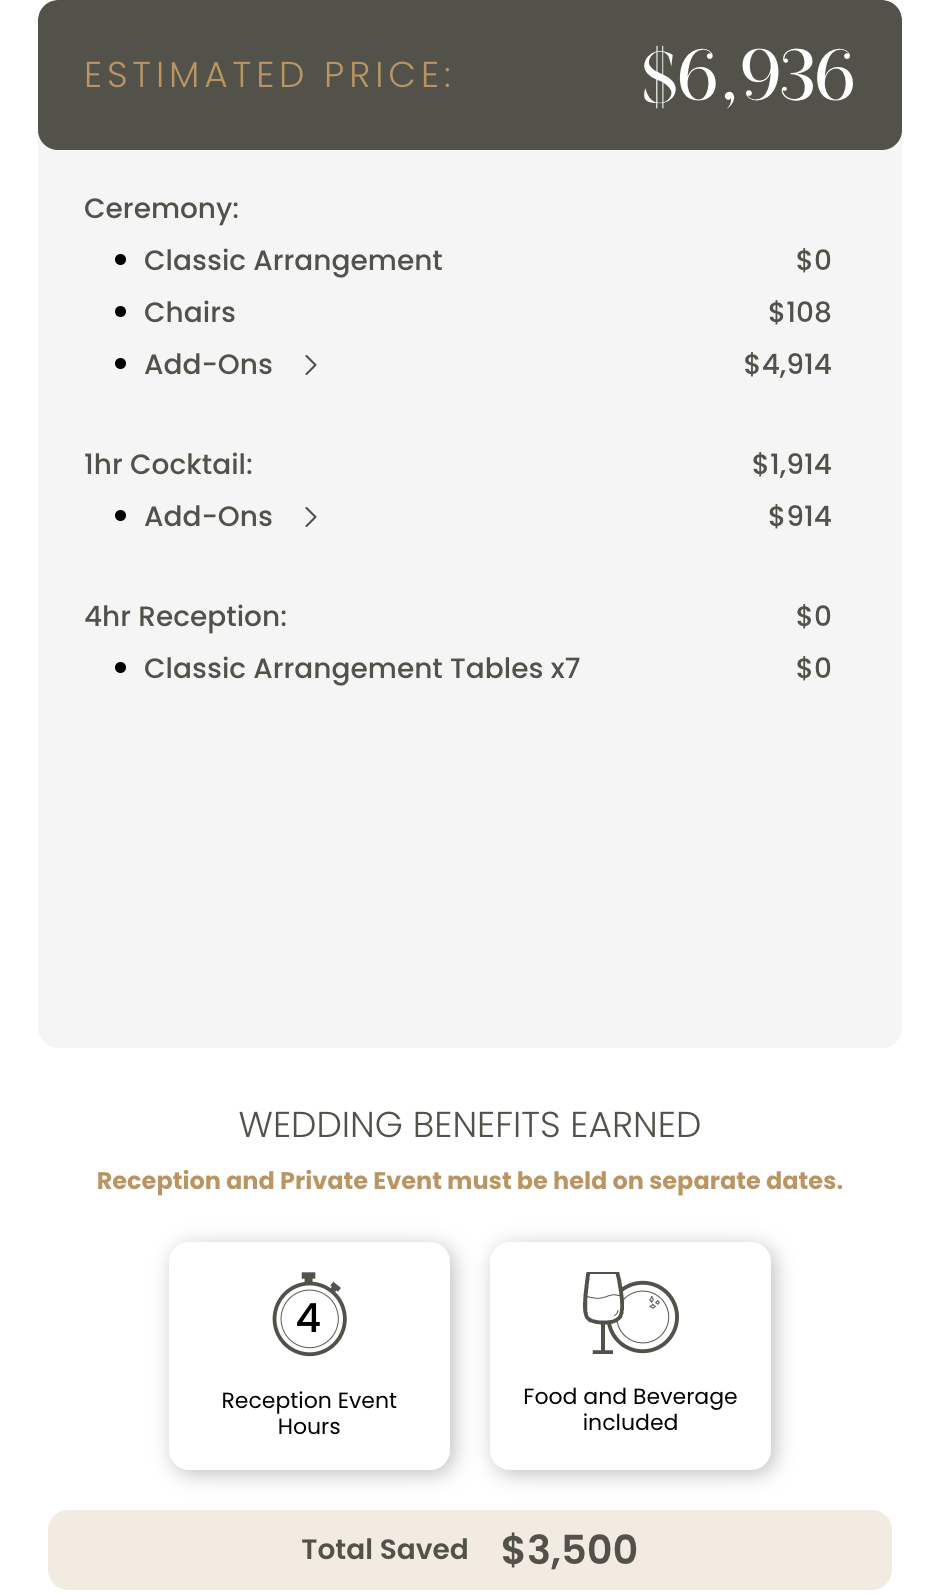Click the Chairs line item

pyautogui.click(x=190, y=313)
